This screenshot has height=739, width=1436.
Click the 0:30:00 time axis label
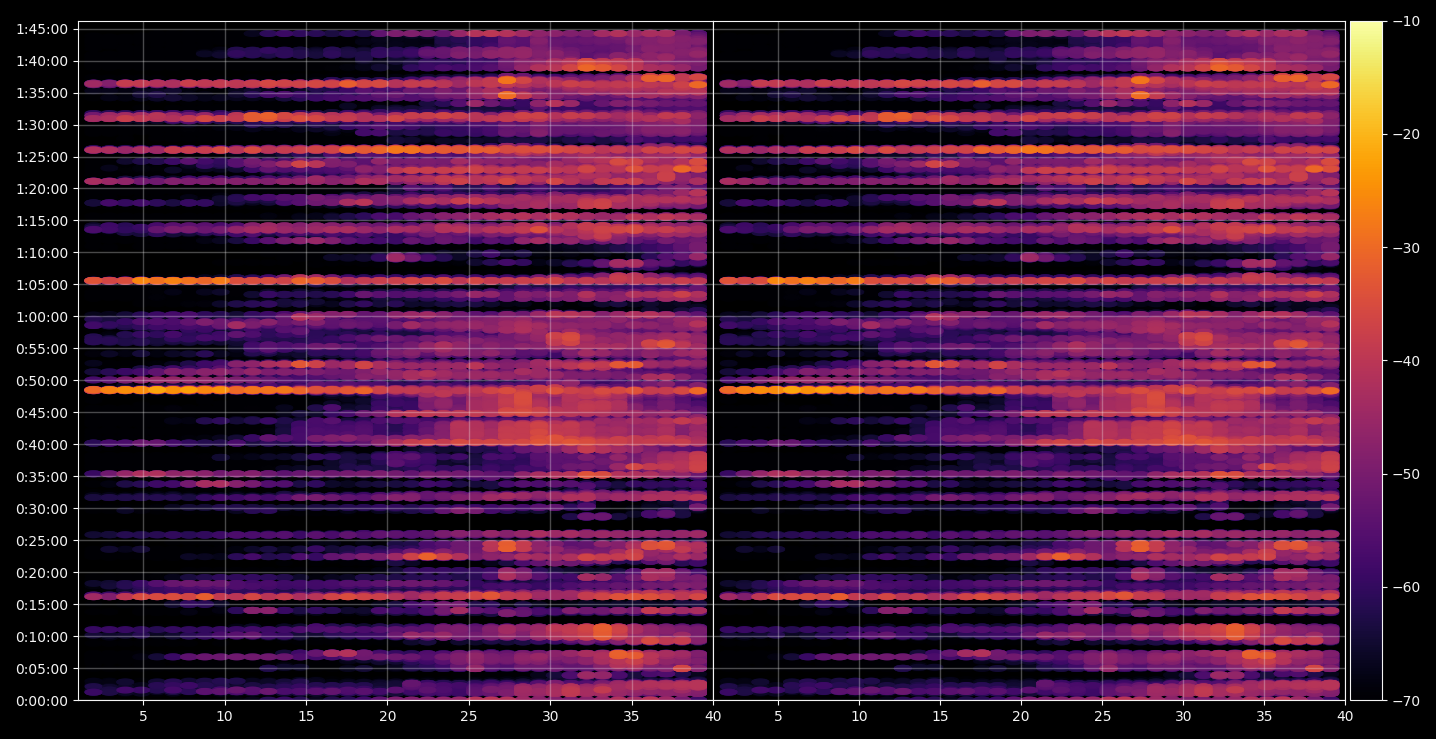42,509
